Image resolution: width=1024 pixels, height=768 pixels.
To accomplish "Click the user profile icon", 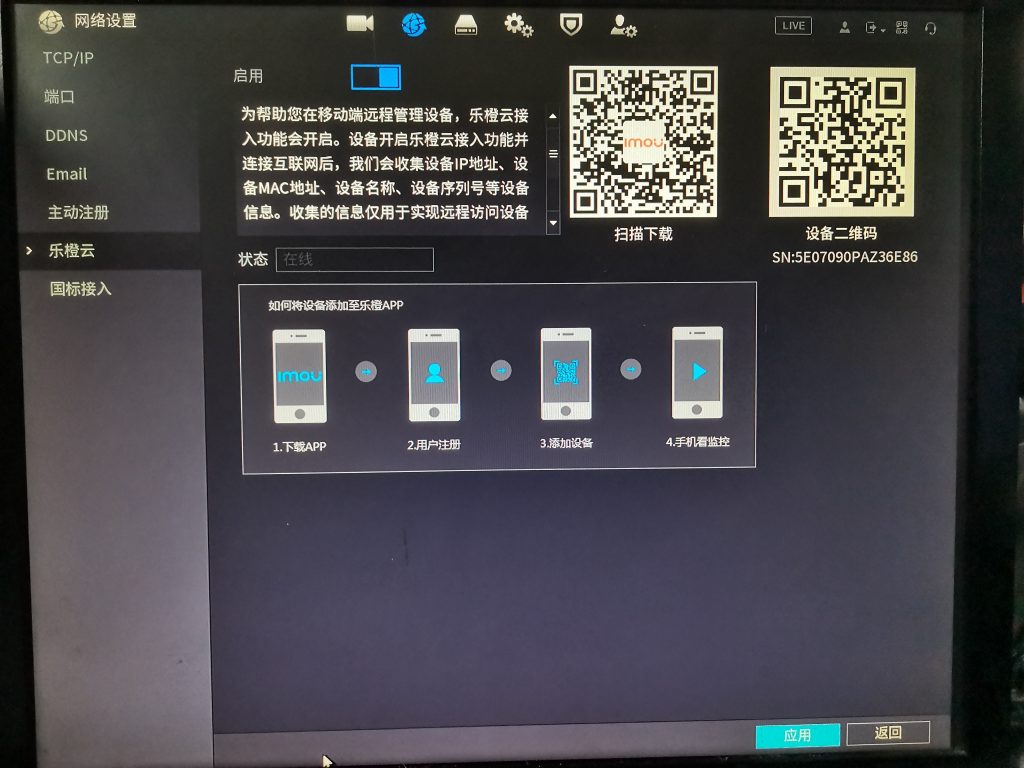I will pos(845,28).
